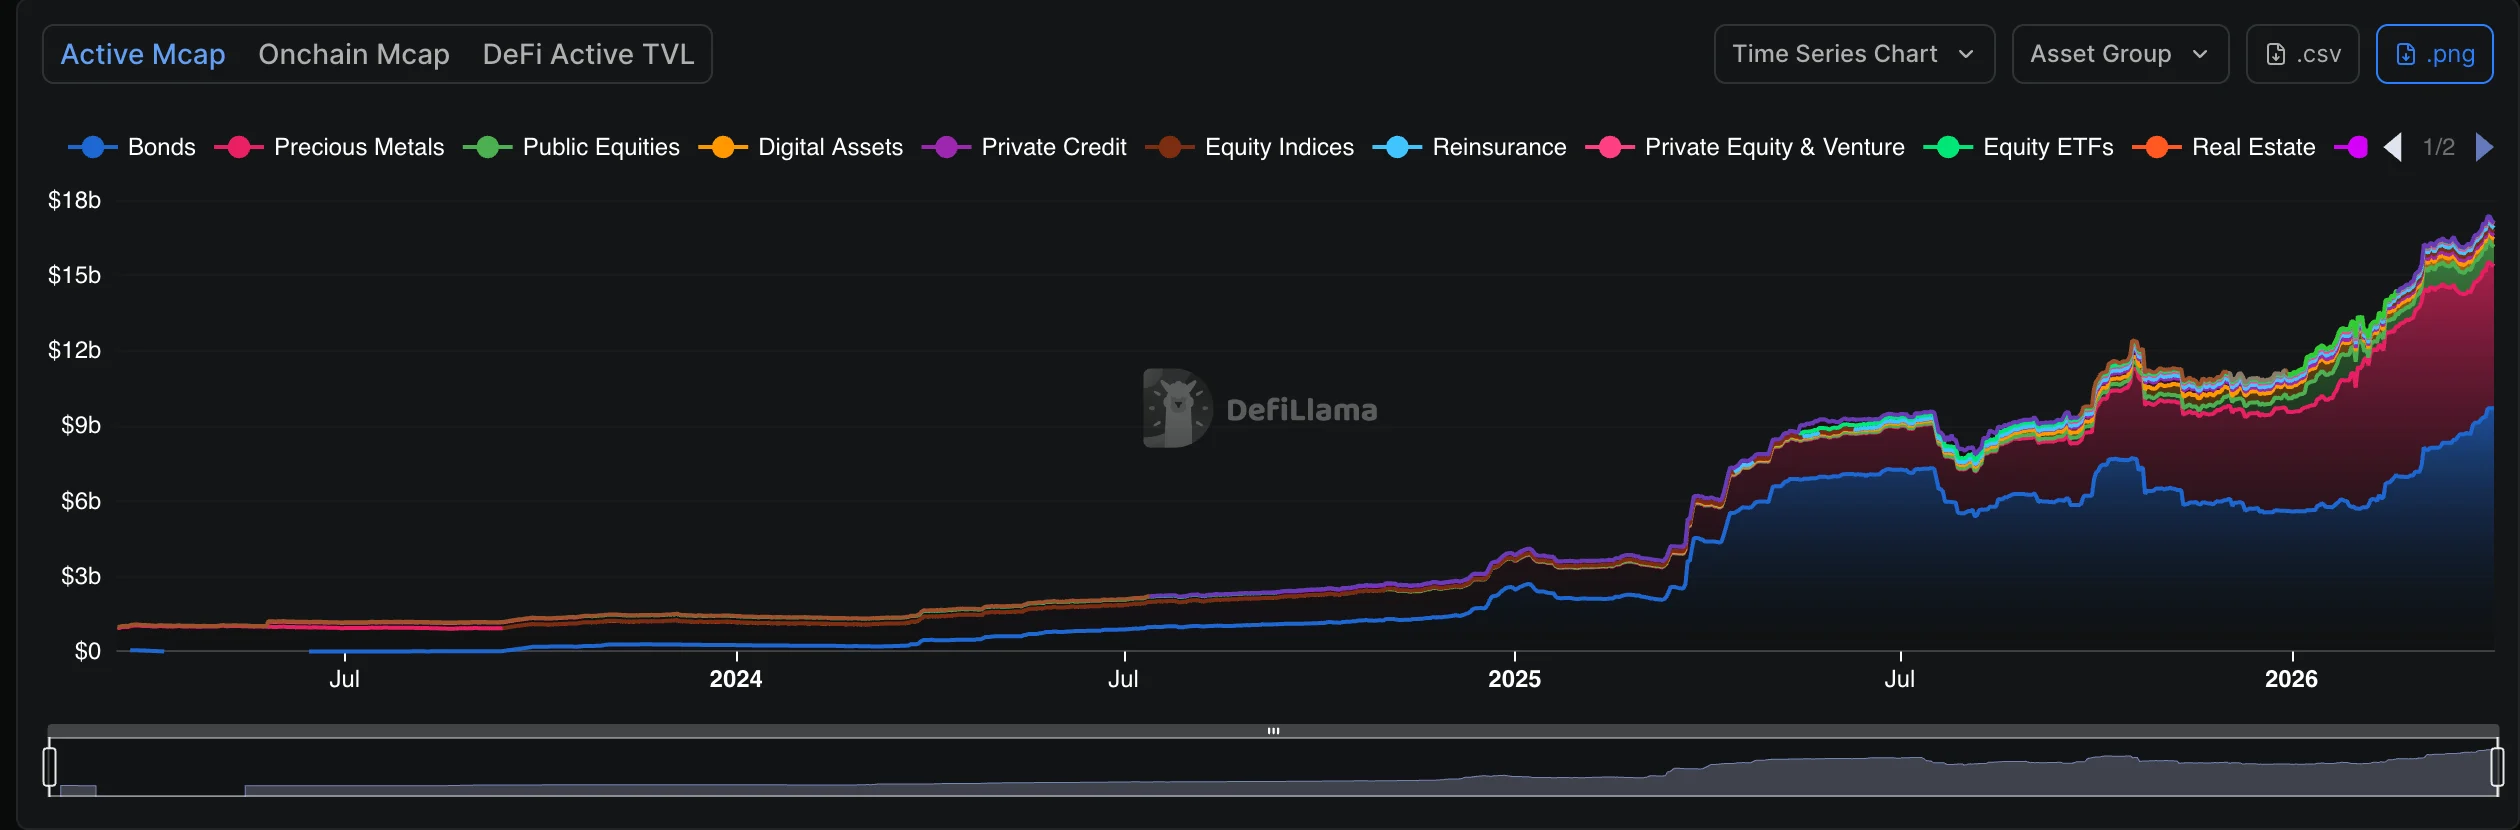Click the Equity Indices legend dot

(1168, 146)
